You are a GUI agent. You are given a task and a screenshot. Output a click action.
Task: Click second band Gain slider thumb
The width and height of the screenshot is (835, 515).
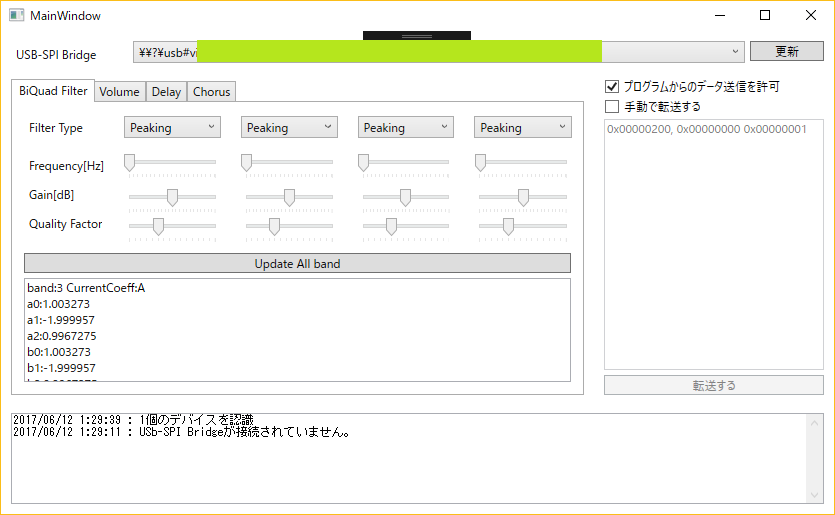pyautogui.click(x=289, y=197)
